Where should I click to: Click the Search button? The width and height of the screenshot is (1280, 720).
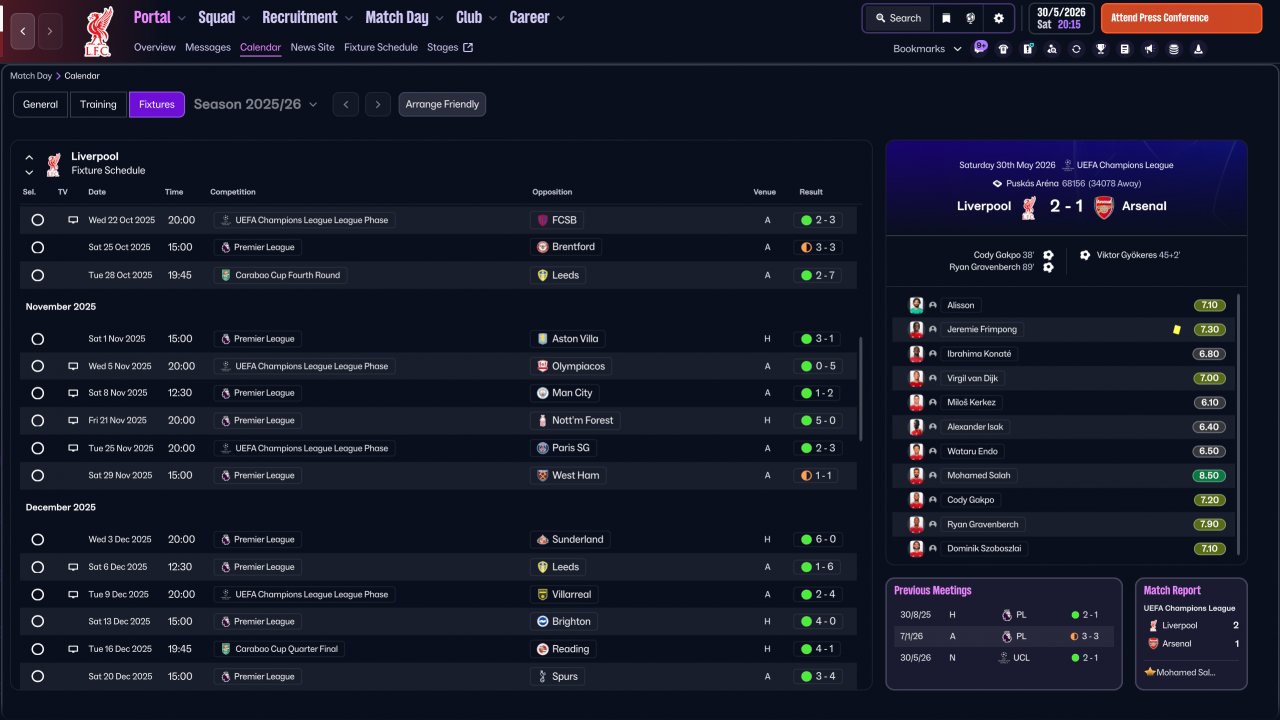click(898, 18)
